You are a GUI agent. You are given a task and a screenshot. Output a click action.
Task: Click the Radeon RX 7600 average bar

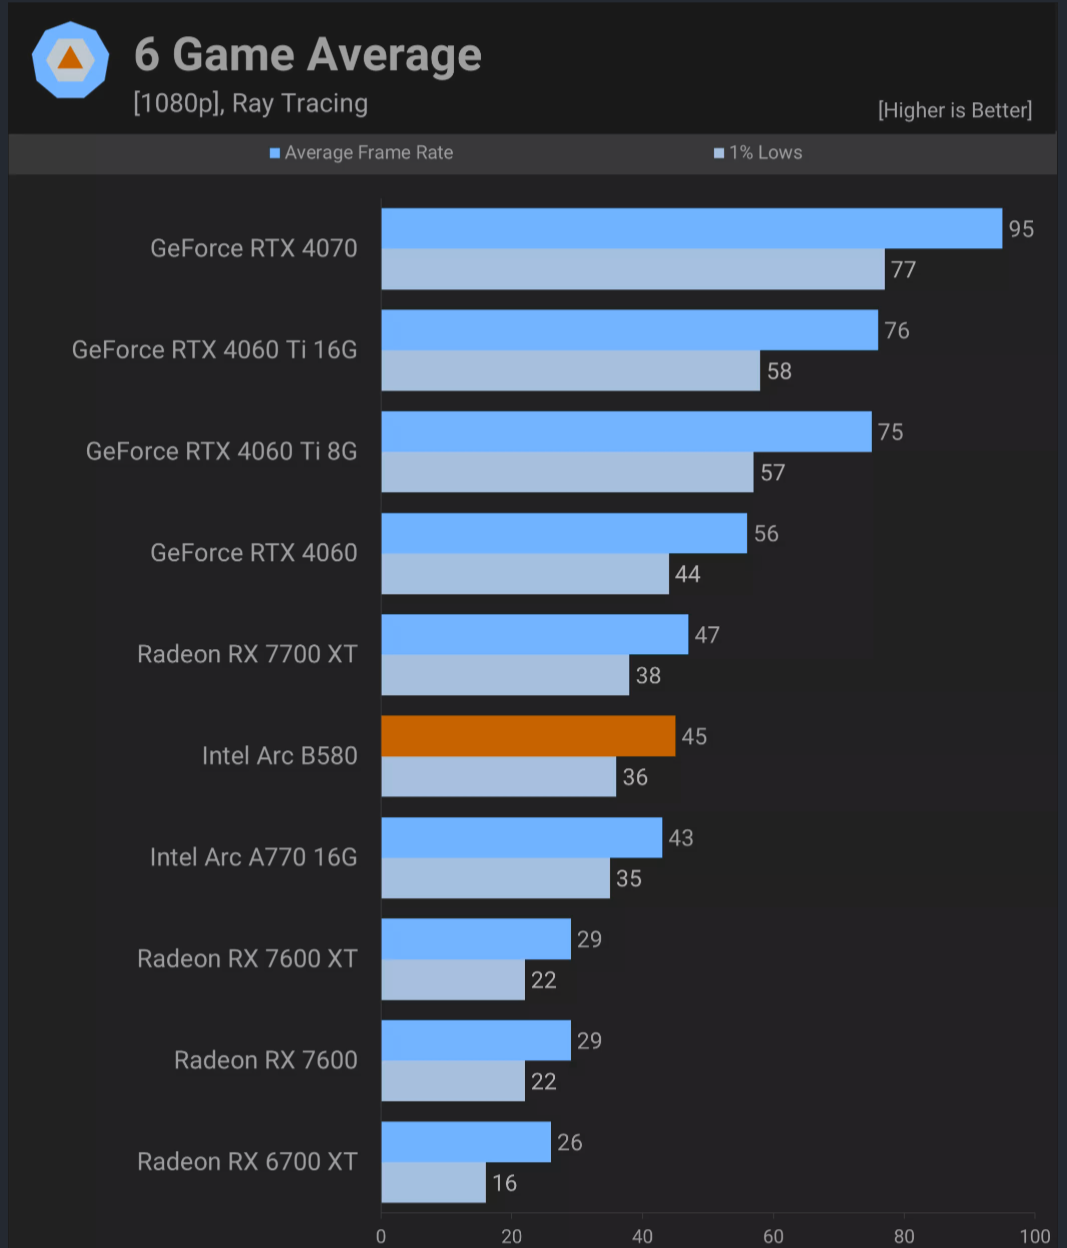pyautogui.click(x=475, y=1040)
